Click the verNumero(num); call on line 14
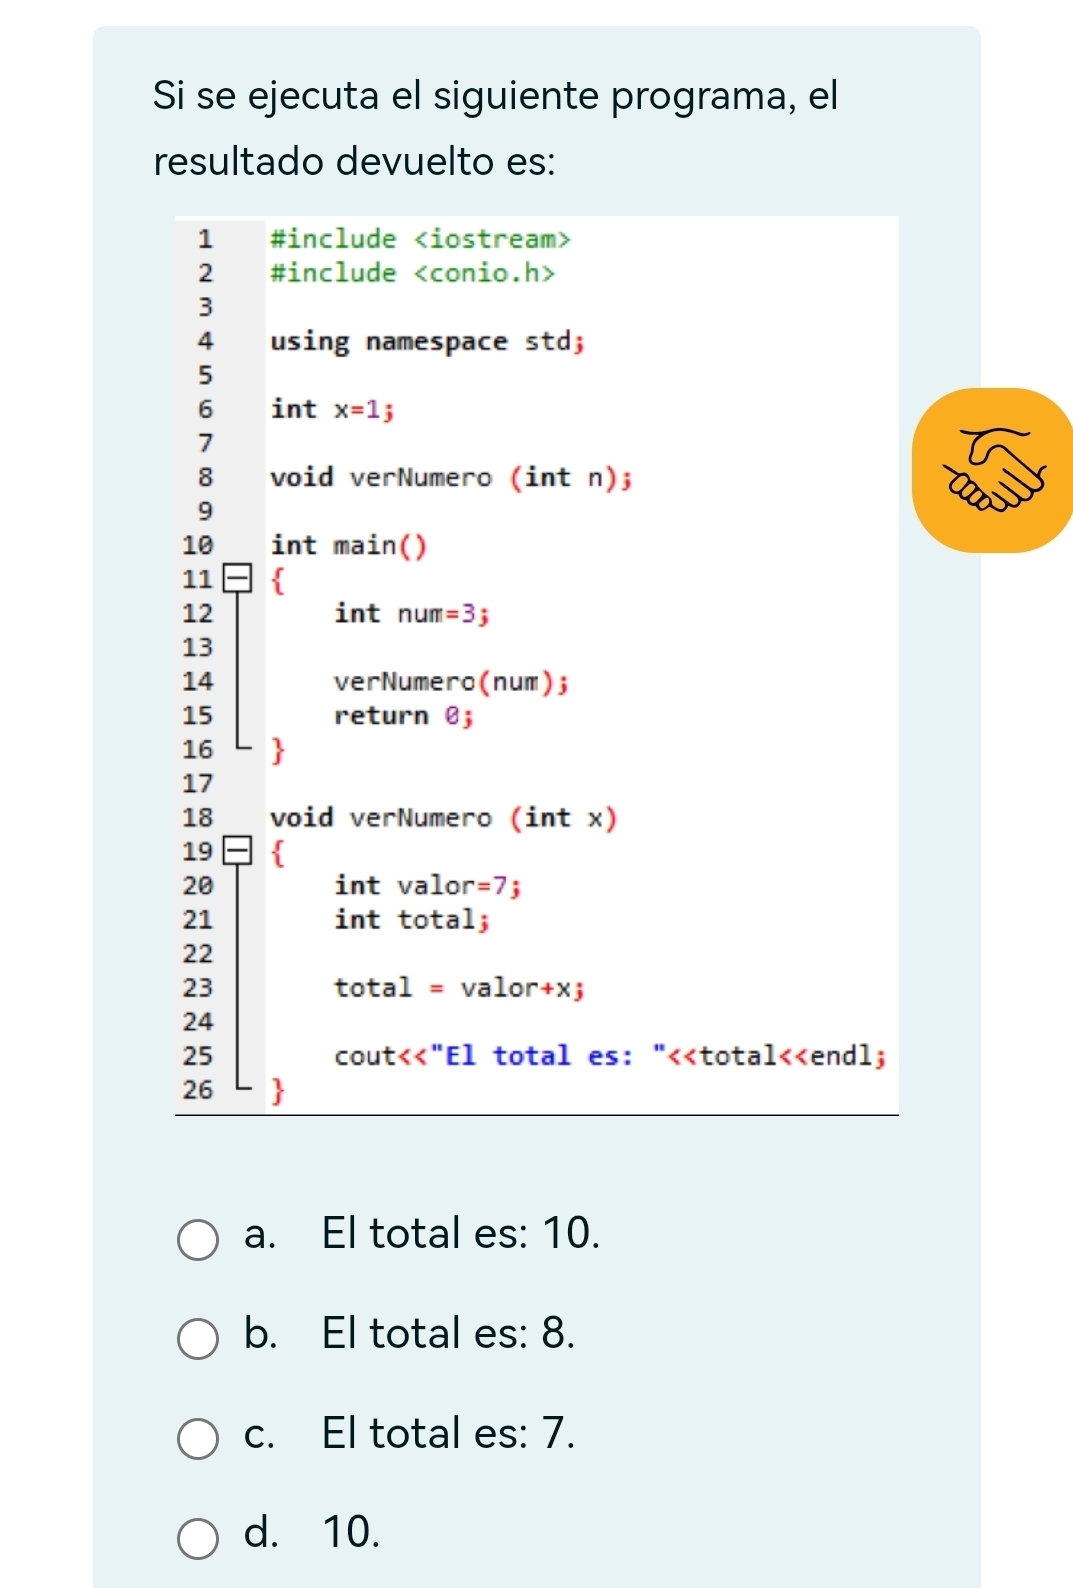 pos(451,682)
